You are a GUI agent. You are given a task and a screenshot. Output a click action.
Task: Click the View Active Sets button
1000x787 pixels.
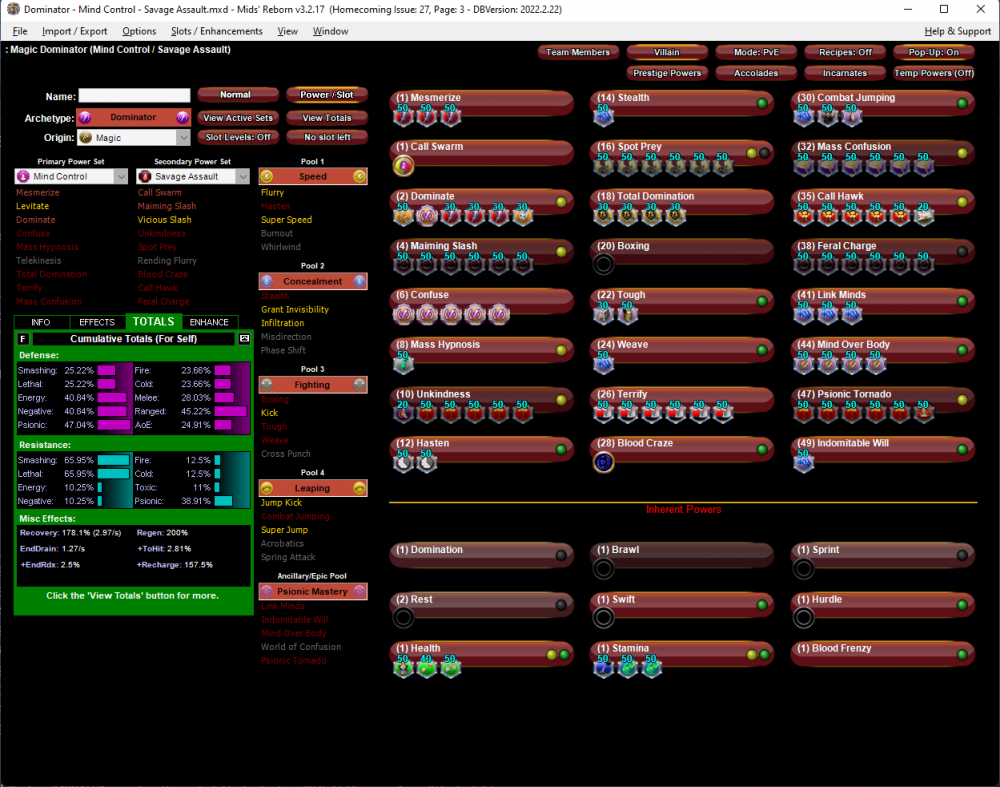pos(236,118)
